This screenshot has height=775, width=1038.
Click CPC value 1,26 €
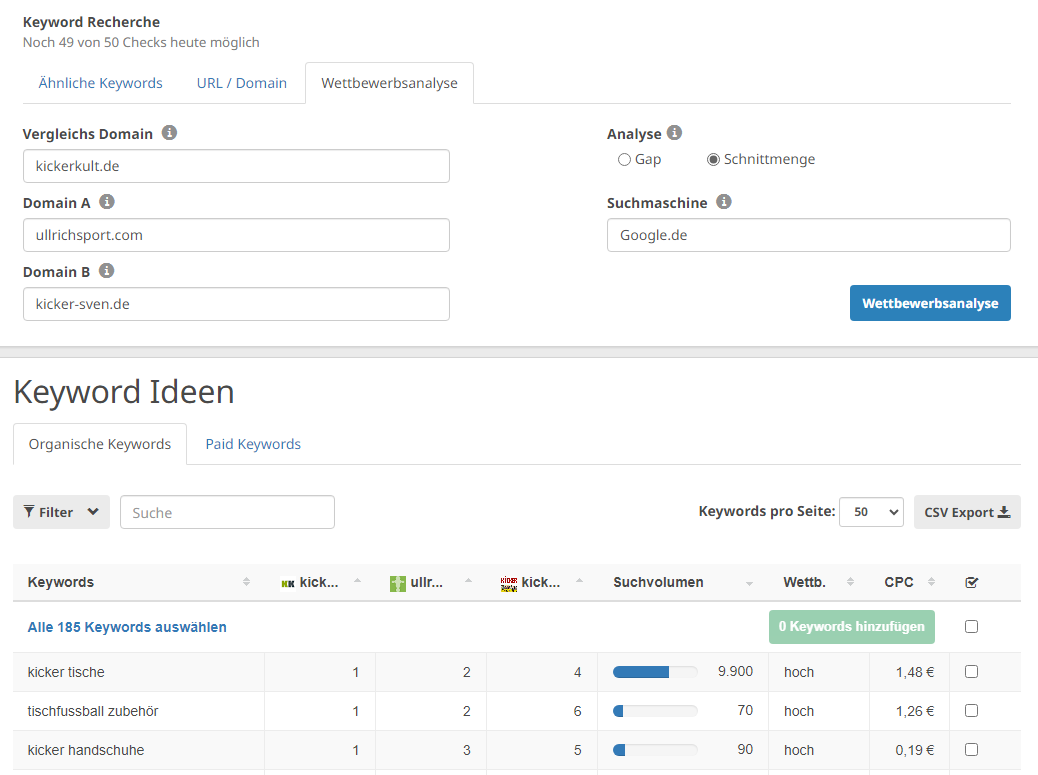coord(915,711)
